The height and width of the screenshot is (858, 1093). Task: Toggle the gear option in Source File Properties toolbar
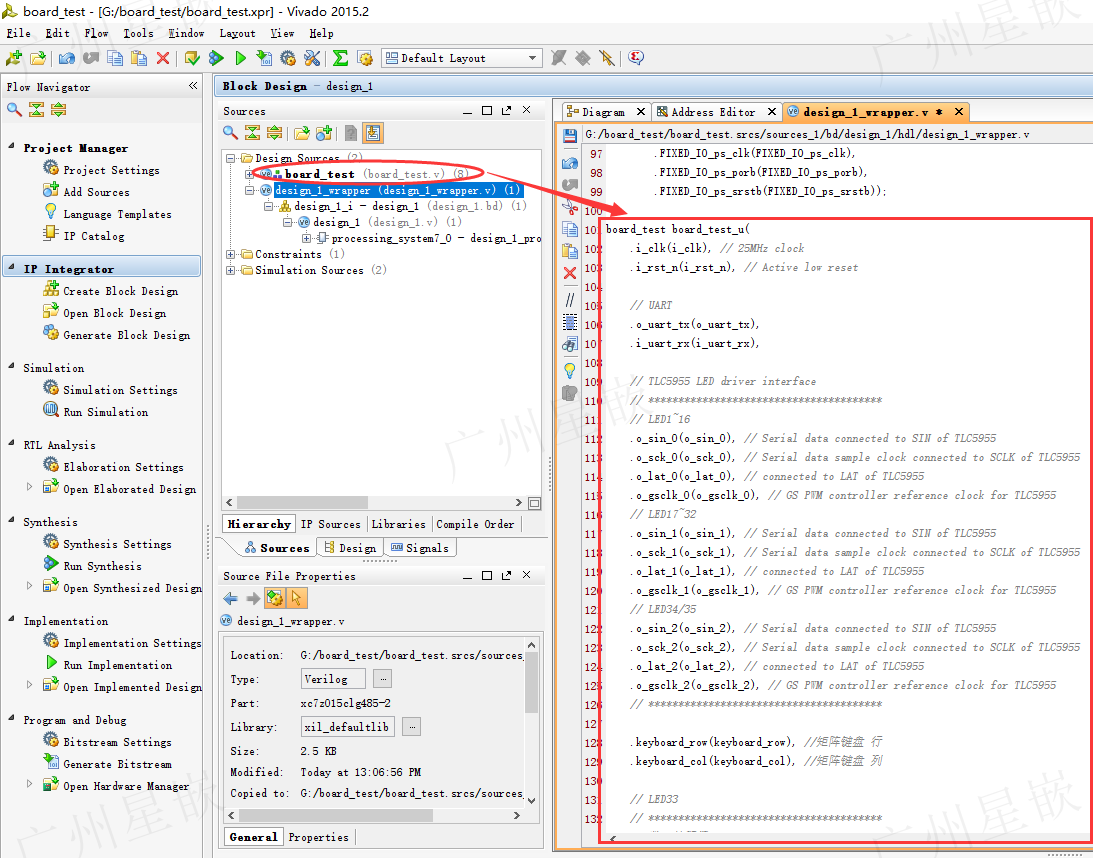click(274, 598)
